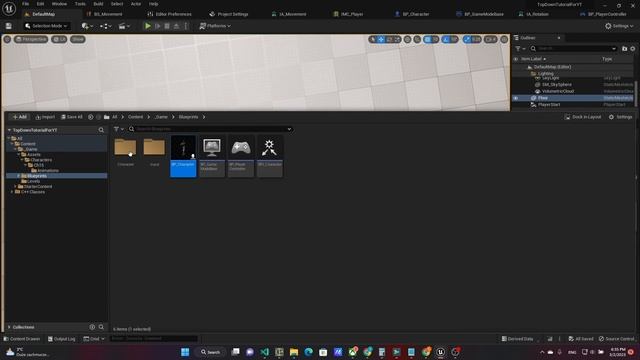640x360 pixels.
Task: Open the File menu
Action: (25, 4)
